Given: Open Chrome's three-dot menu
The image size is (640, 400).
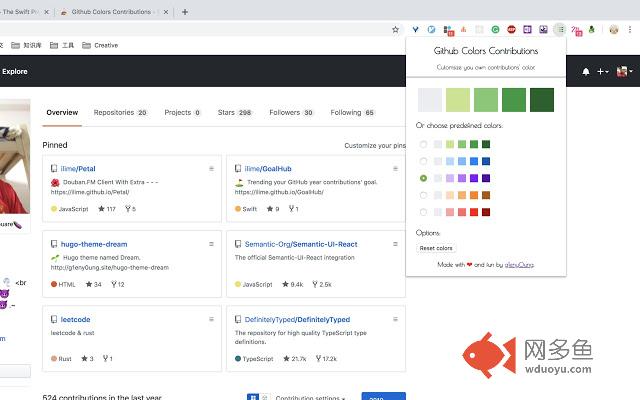Looking at the screenshot, I should pyautogui.click(x=630, y=29).
